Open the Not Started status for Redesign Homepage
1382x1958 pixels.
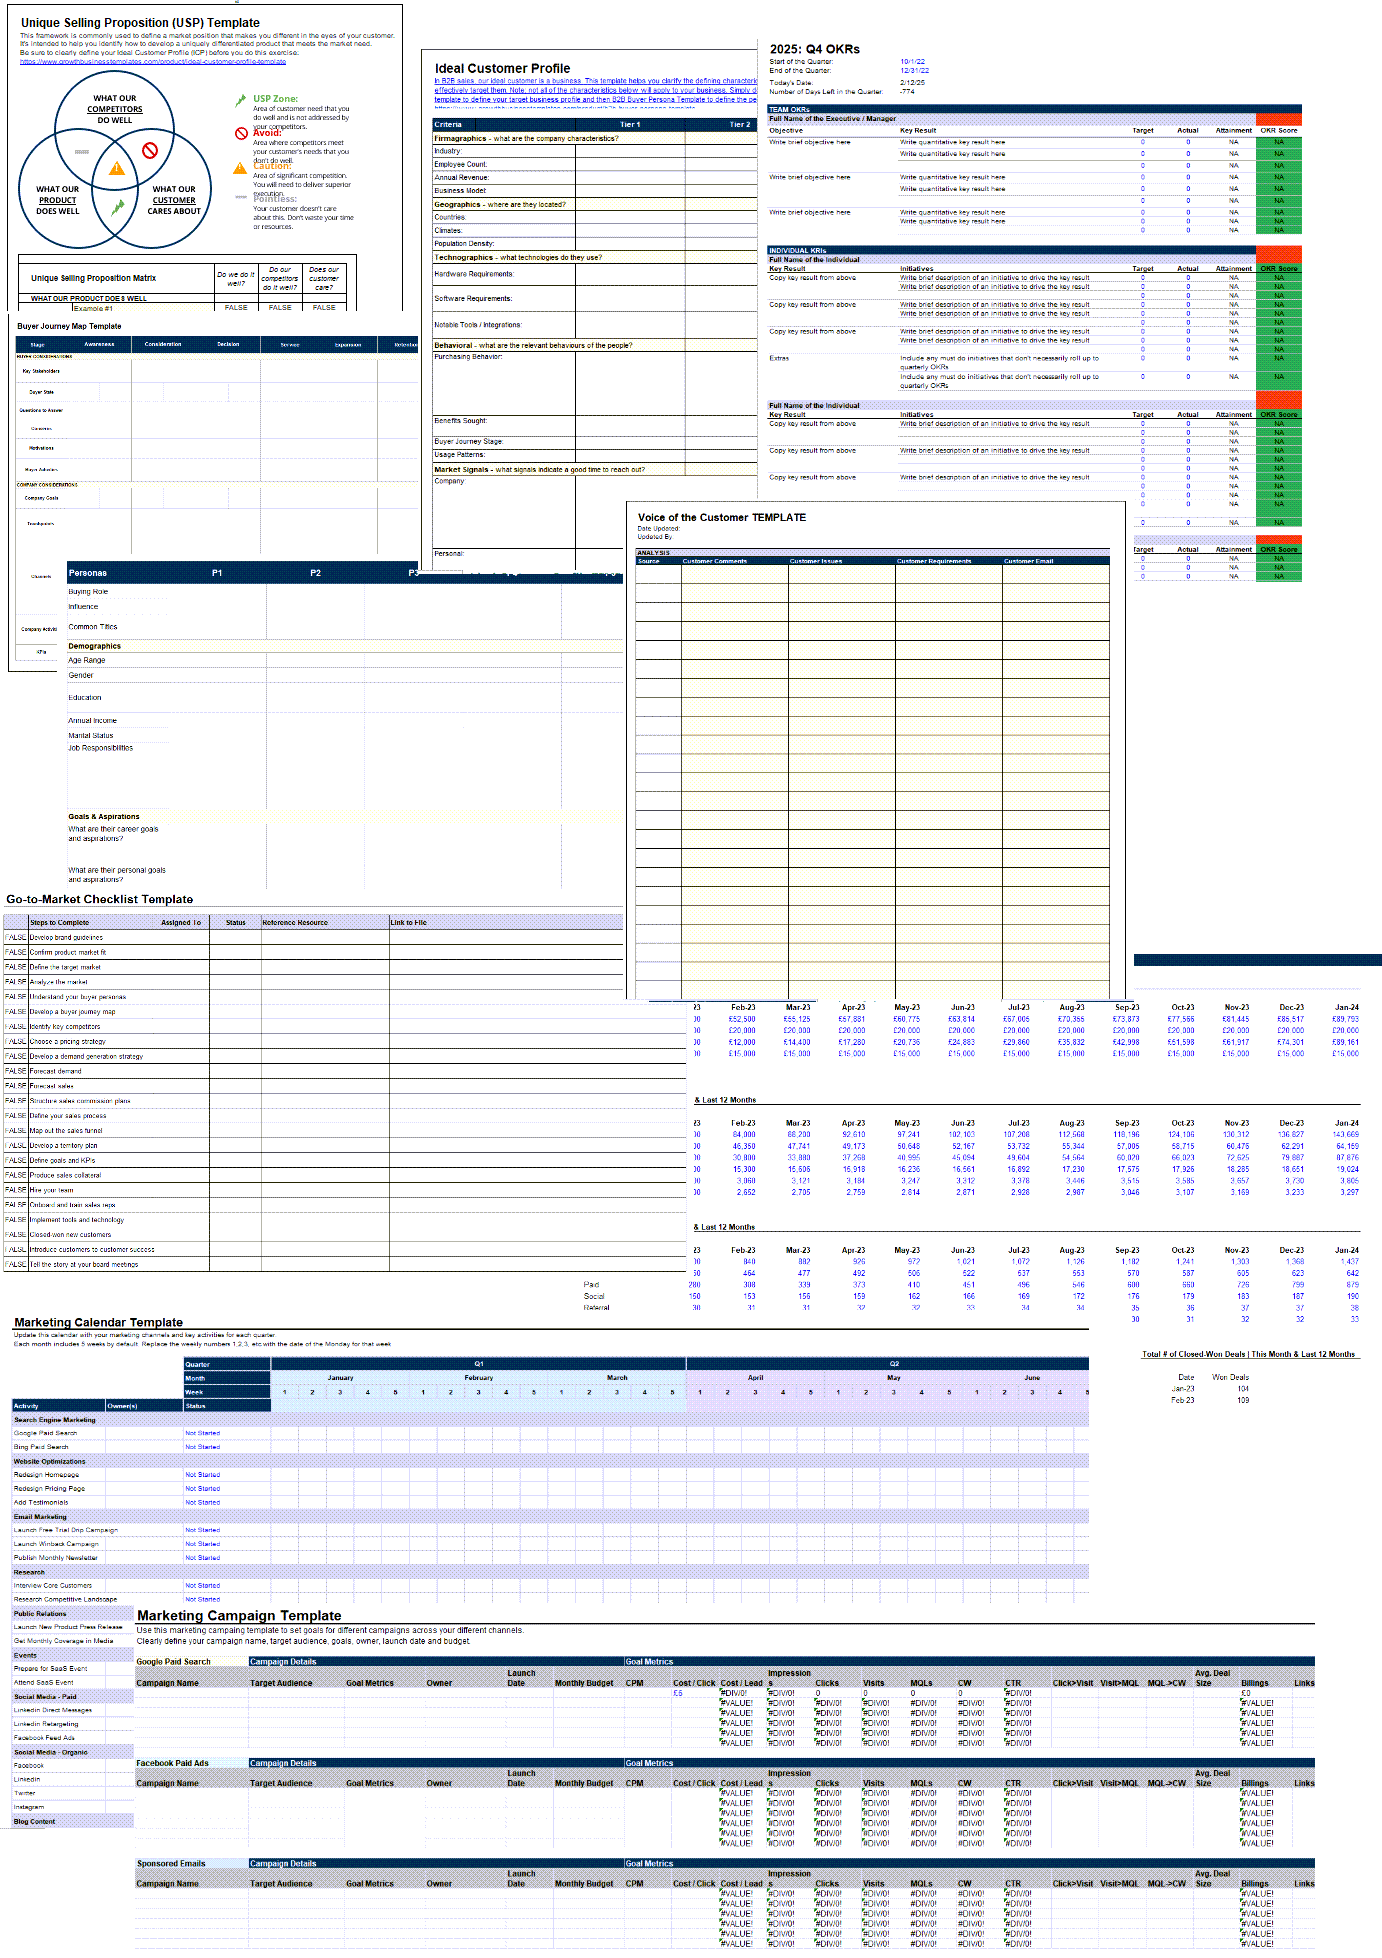202,1475
